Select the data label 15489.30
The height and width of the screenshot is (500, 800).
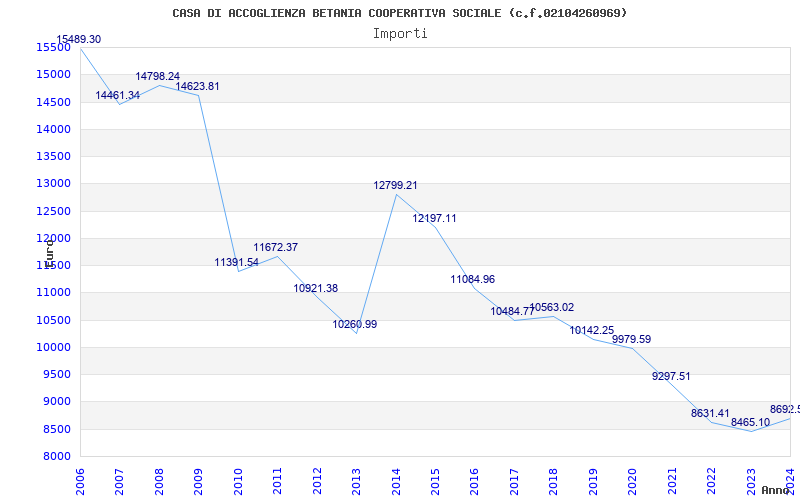pos(79,39)
